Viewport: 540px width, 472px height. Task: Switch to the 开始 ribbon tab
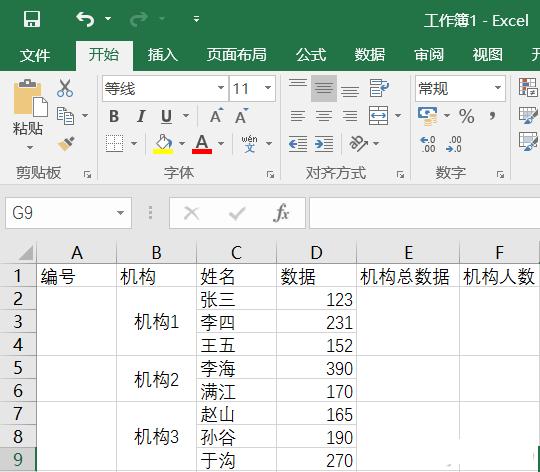[x=104, y=54]
